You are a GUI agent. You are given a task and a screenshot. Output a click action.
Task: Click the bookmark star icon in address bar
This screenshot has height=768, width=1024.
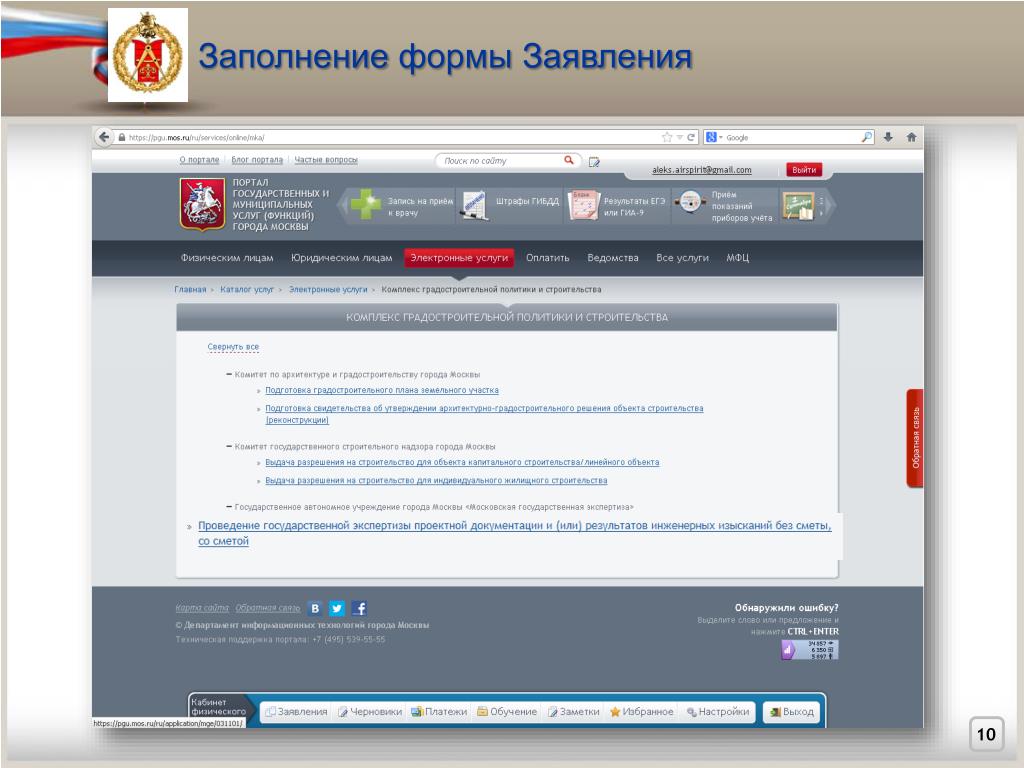click(x=667, y=137)
